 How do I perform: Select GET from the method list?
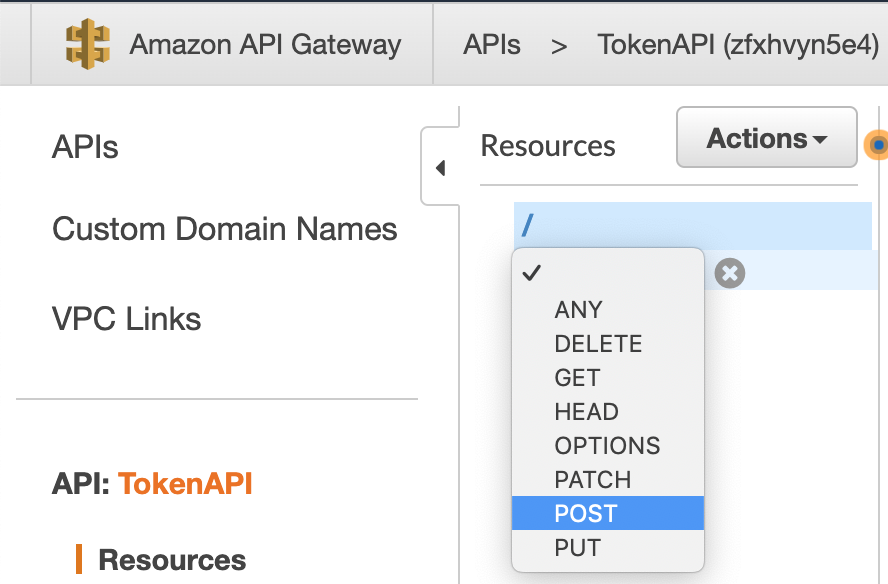[577, 378]
